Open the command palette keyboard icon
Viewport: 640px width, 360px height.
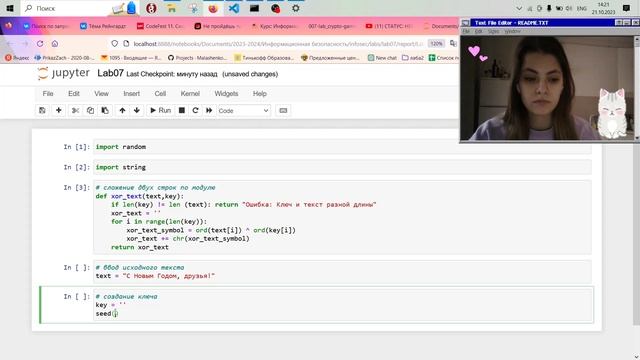[x=283, y=111]
